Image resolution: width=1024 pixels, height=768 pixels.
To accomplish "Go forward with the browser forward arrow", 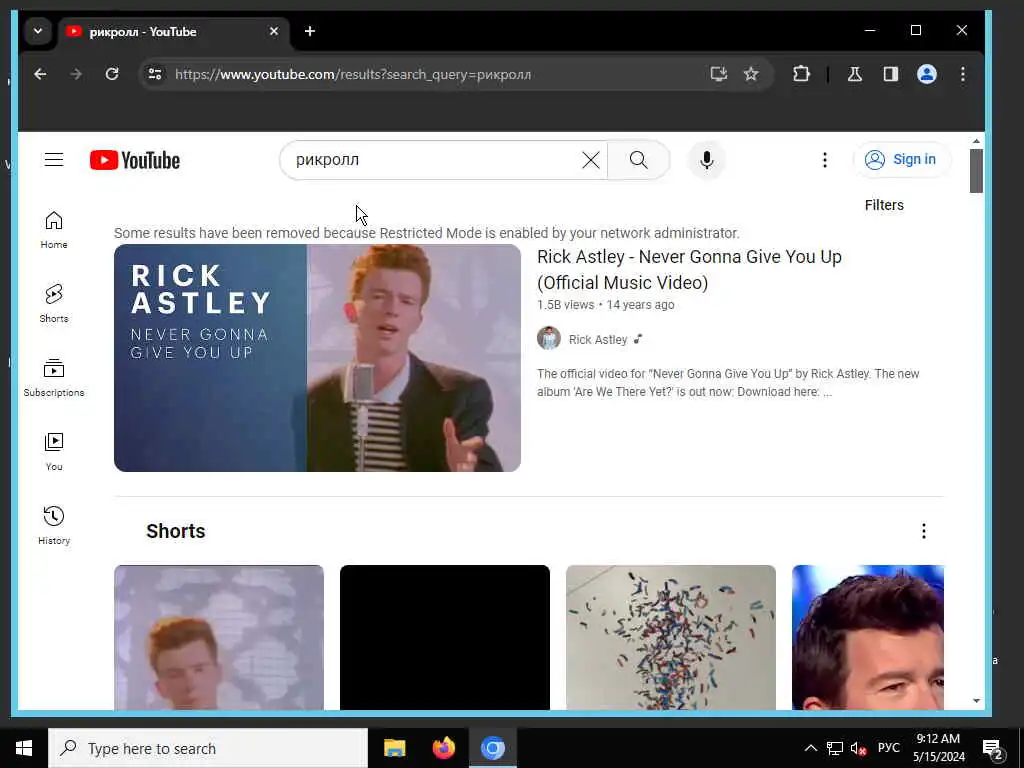I will (76, 74).
